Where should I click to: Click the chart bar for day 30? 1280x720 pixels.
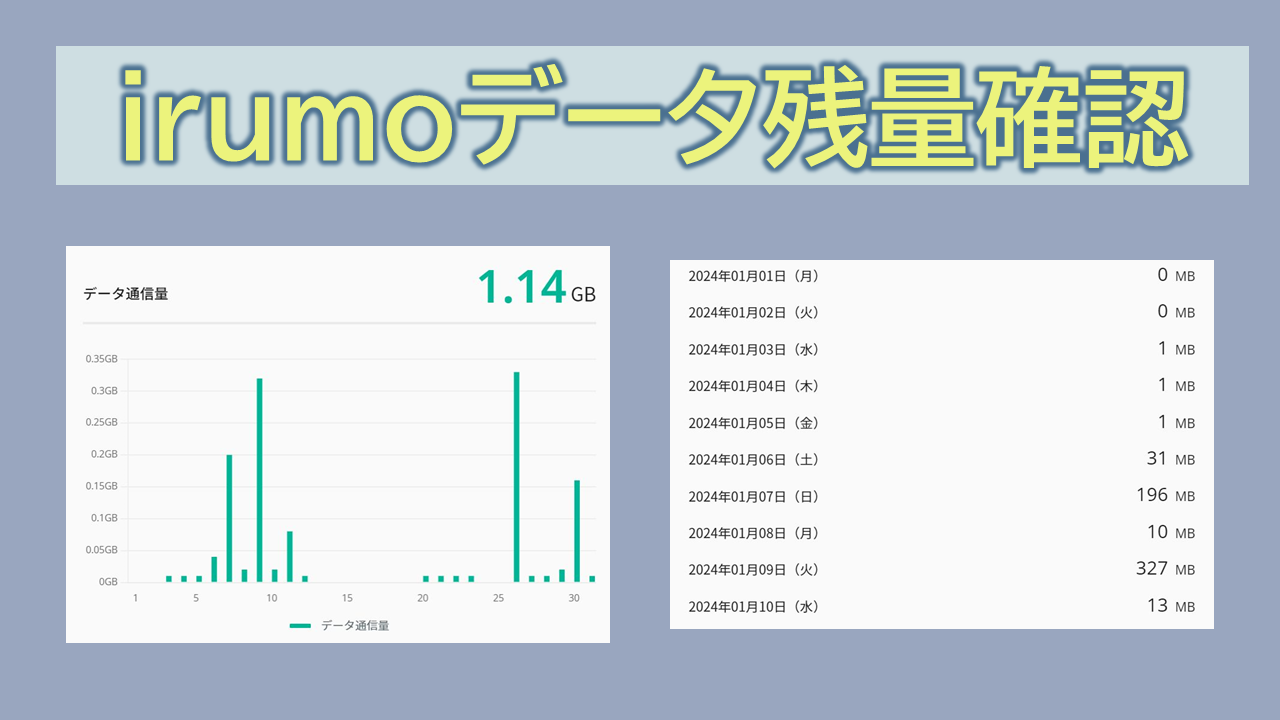577,530
